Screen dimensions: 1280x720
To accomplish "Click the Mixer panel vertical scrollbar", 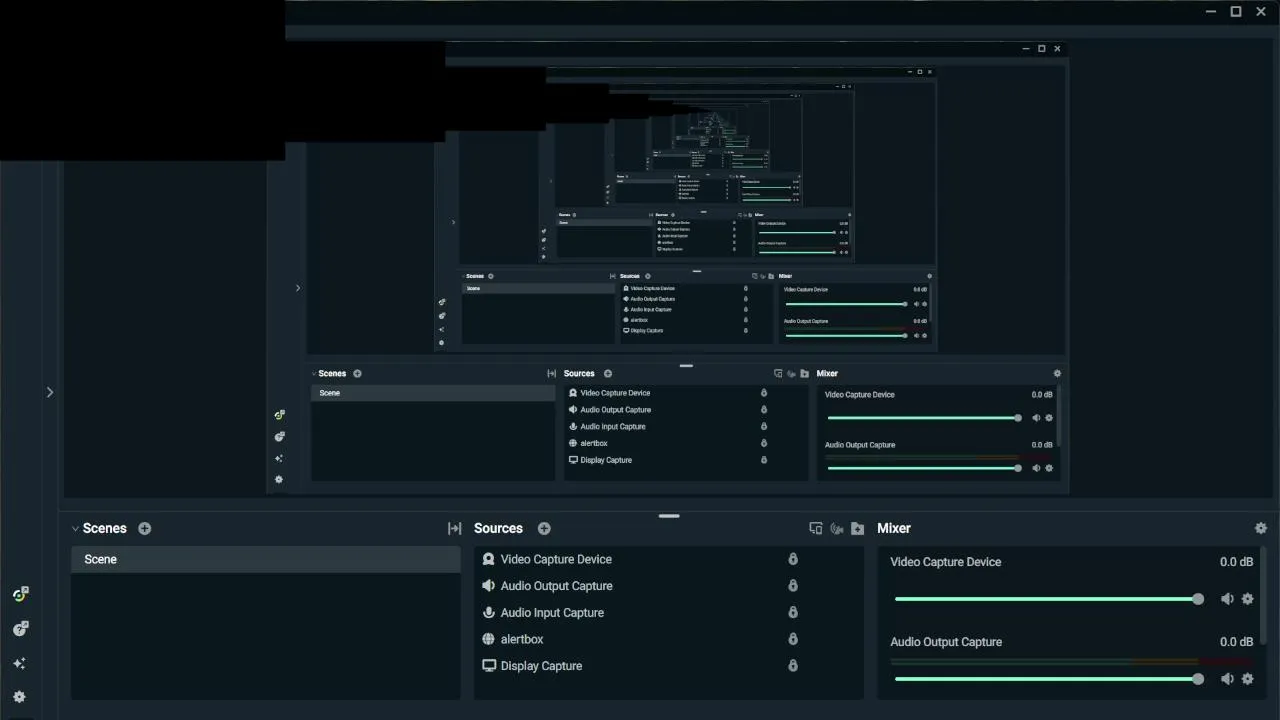I will (x=1264, y=596).
